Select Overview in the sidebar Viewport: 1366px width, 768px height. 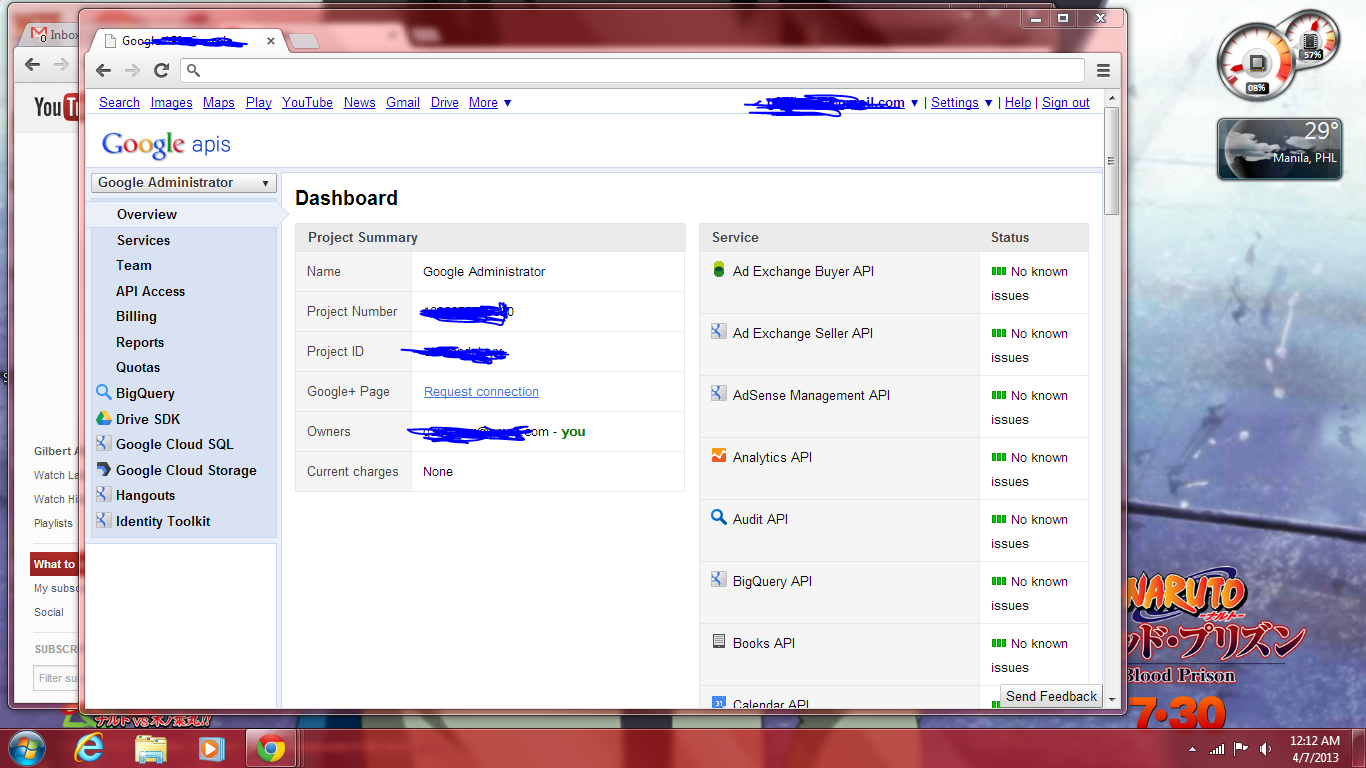tap(147, 214)
